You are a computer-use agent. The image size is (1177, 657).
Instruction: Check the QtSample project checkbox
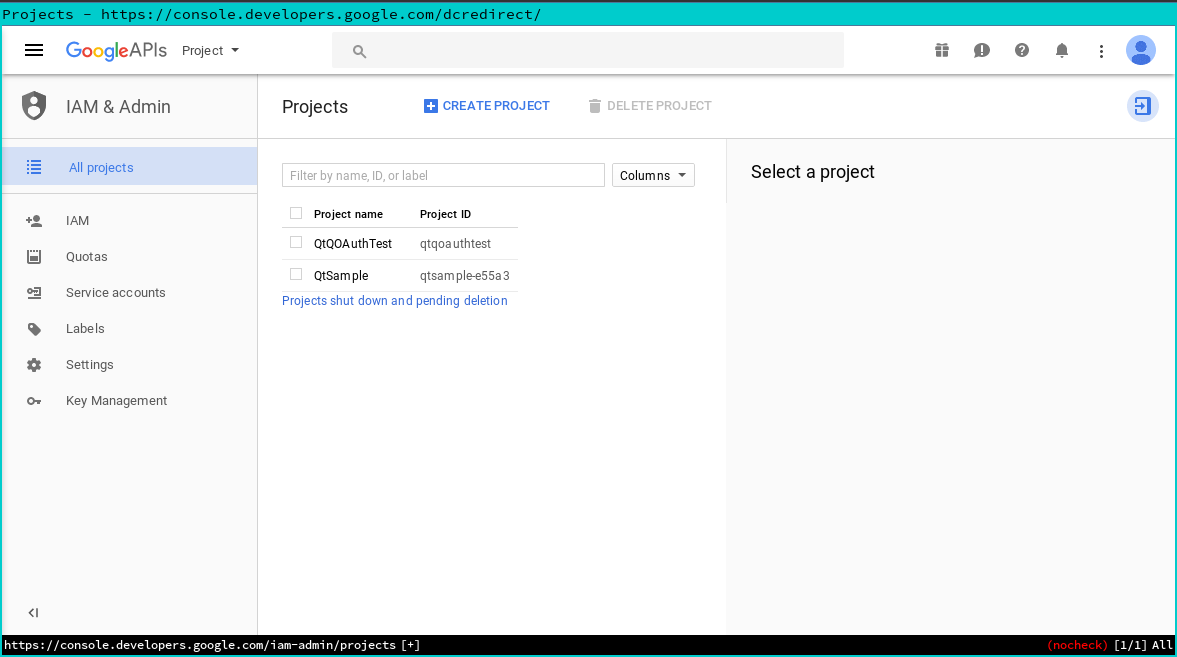[x=295, y=274]
